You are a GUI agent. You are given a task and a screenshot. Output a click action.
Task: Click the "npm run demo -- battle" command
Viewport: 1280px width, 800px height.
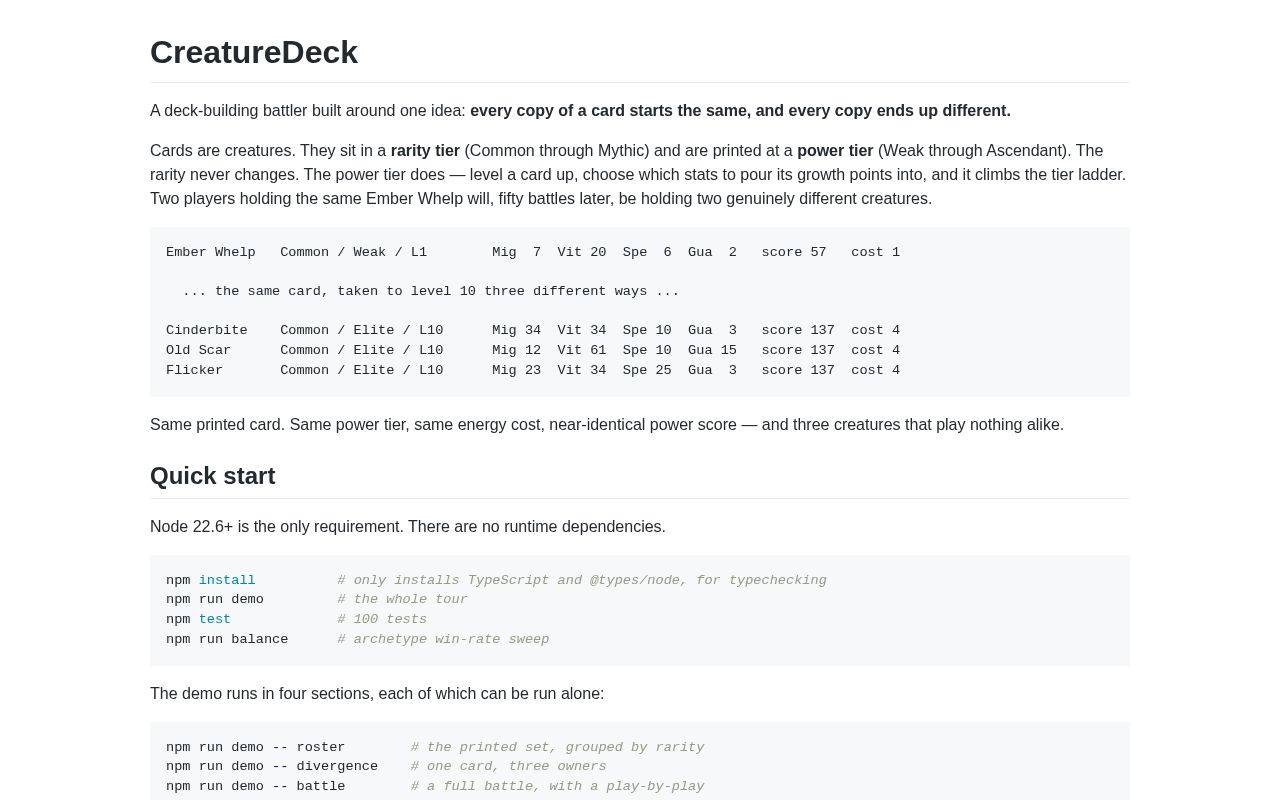tap(256, 787)
